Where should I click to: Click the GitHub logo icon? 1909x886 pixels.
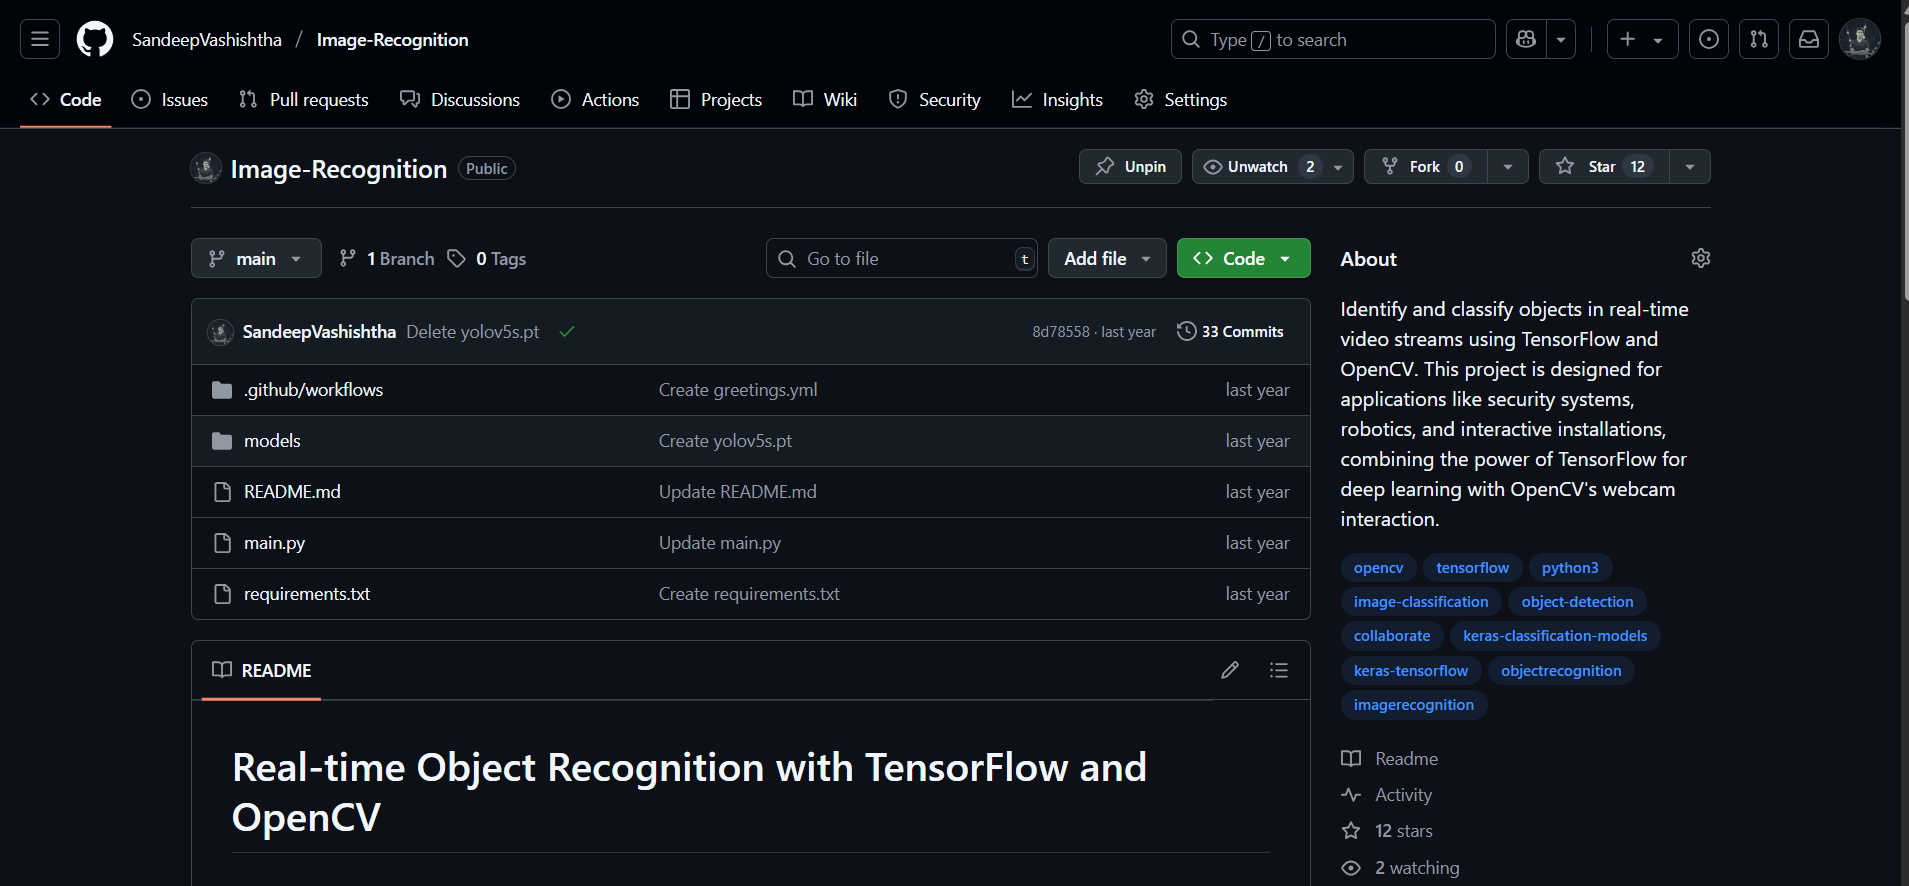pos(95,39)
